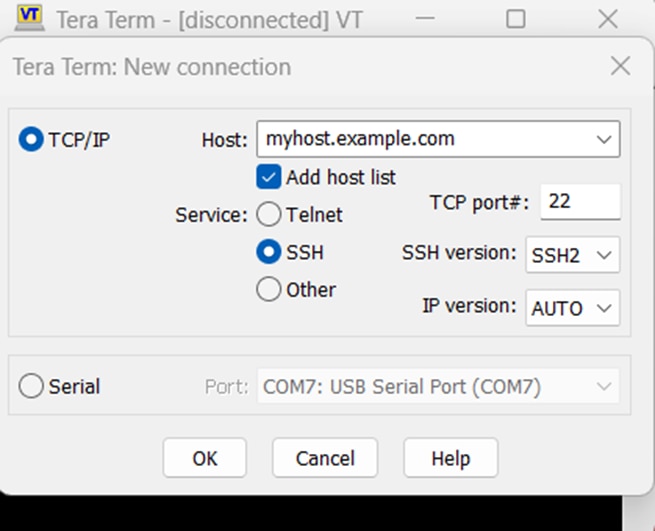Choose Other as the service
This screenshot has width=655, height=531.
click(269, 290)
